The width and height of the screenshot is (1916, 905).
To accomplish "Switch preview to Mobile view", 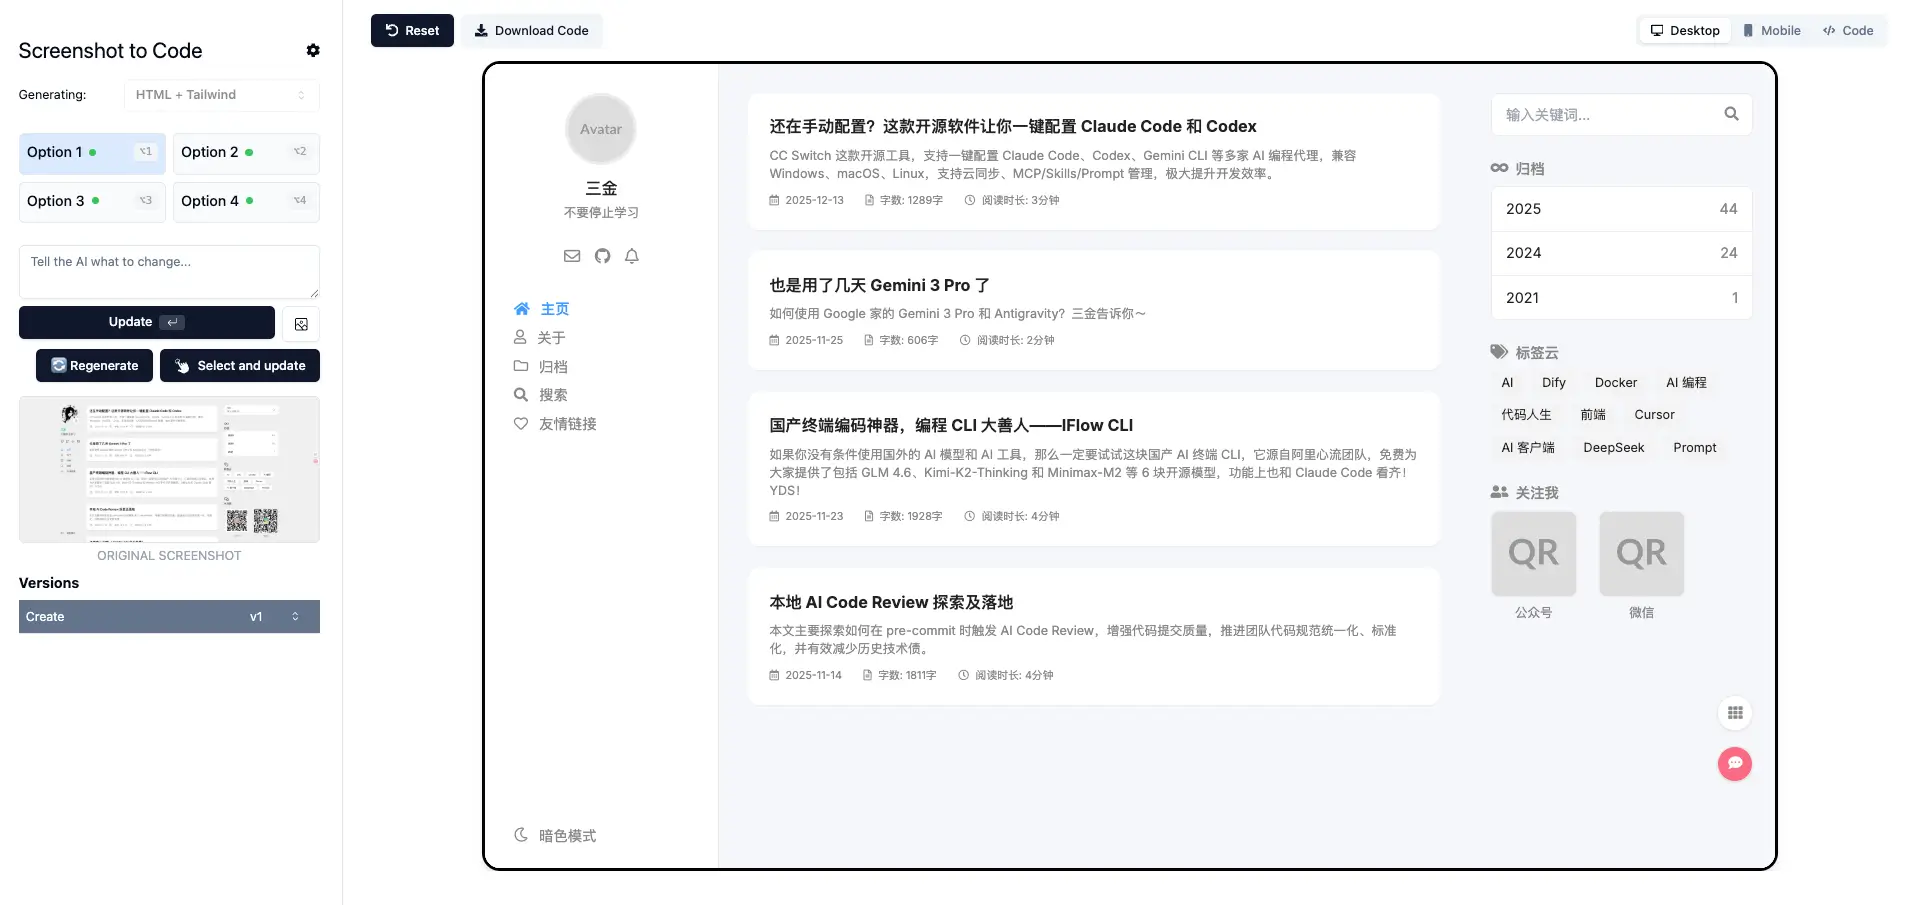I will [1772, 31].
